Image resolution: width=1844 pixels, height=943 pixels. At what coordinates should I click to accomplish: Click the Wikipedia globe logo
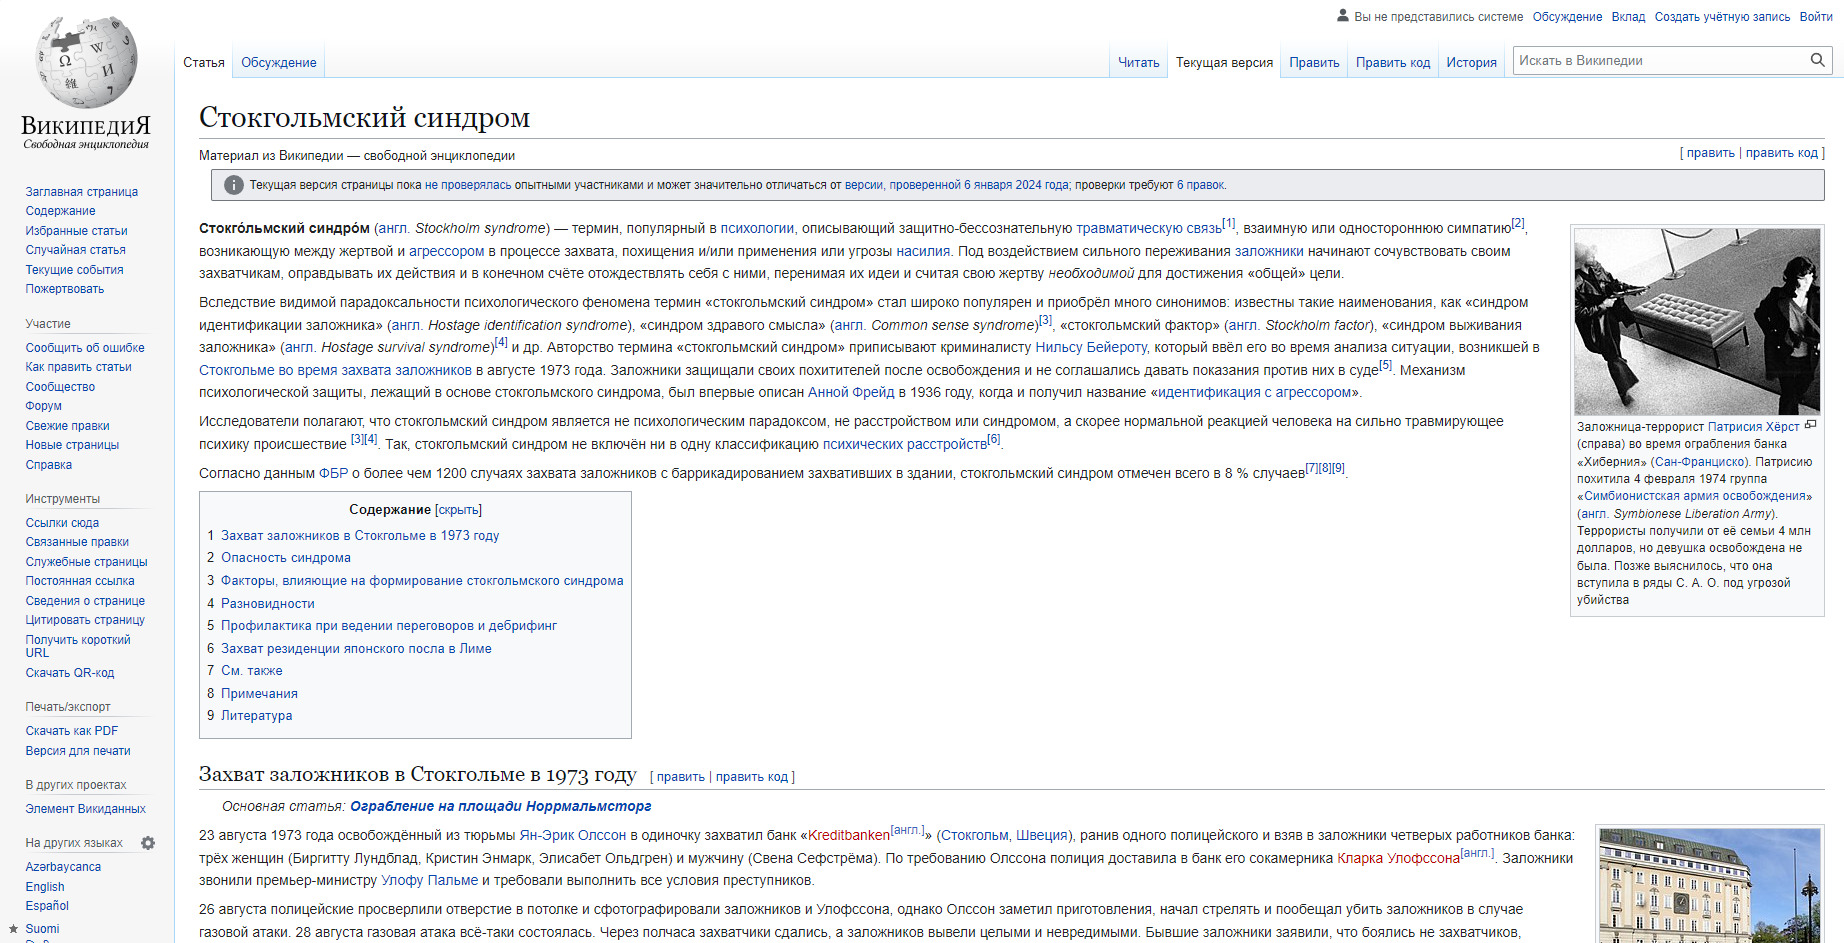click(x=86, y=62)
